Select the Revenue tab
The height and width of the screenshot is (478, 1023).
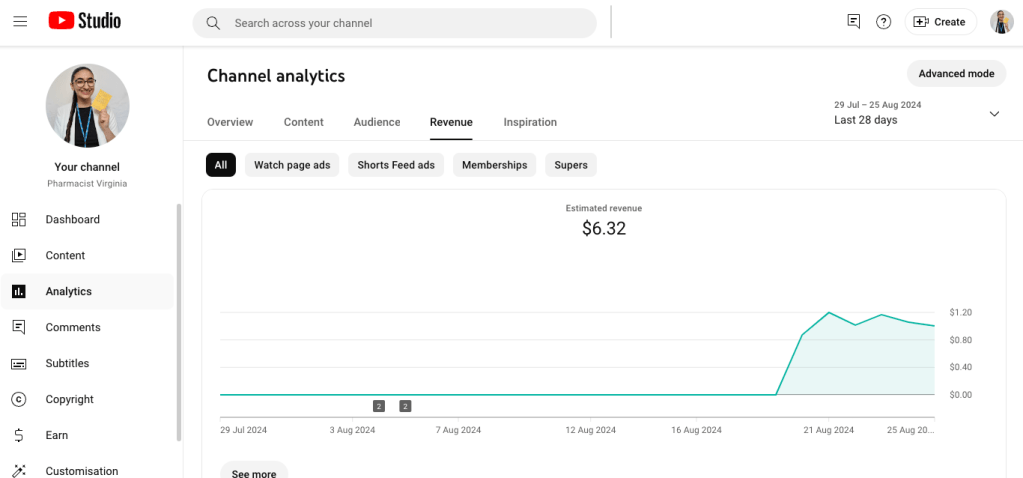pyautogui.click(x=451, y=122)
